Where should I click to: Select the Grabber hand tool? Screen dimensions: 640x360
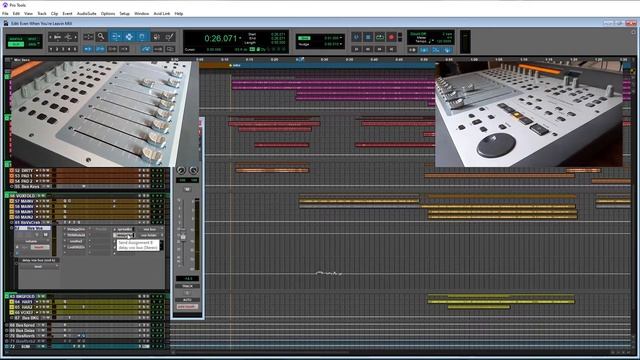pos(142,37)
